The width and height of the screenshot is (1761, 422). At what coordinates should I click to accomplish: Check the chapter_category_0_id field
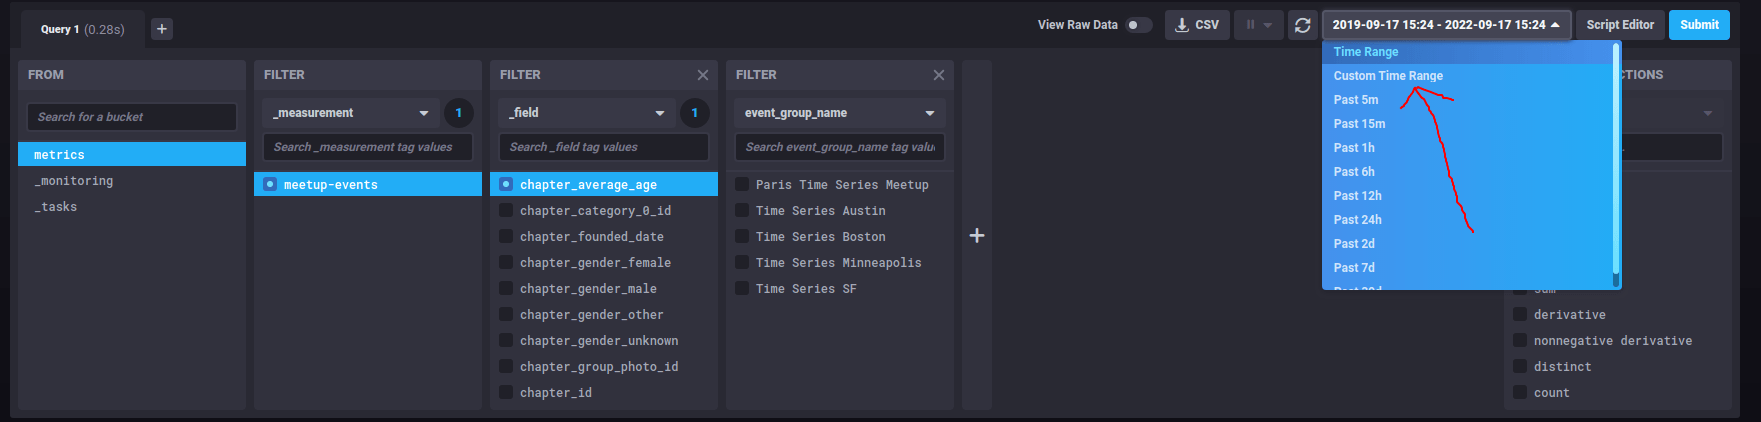click(507, 211)
